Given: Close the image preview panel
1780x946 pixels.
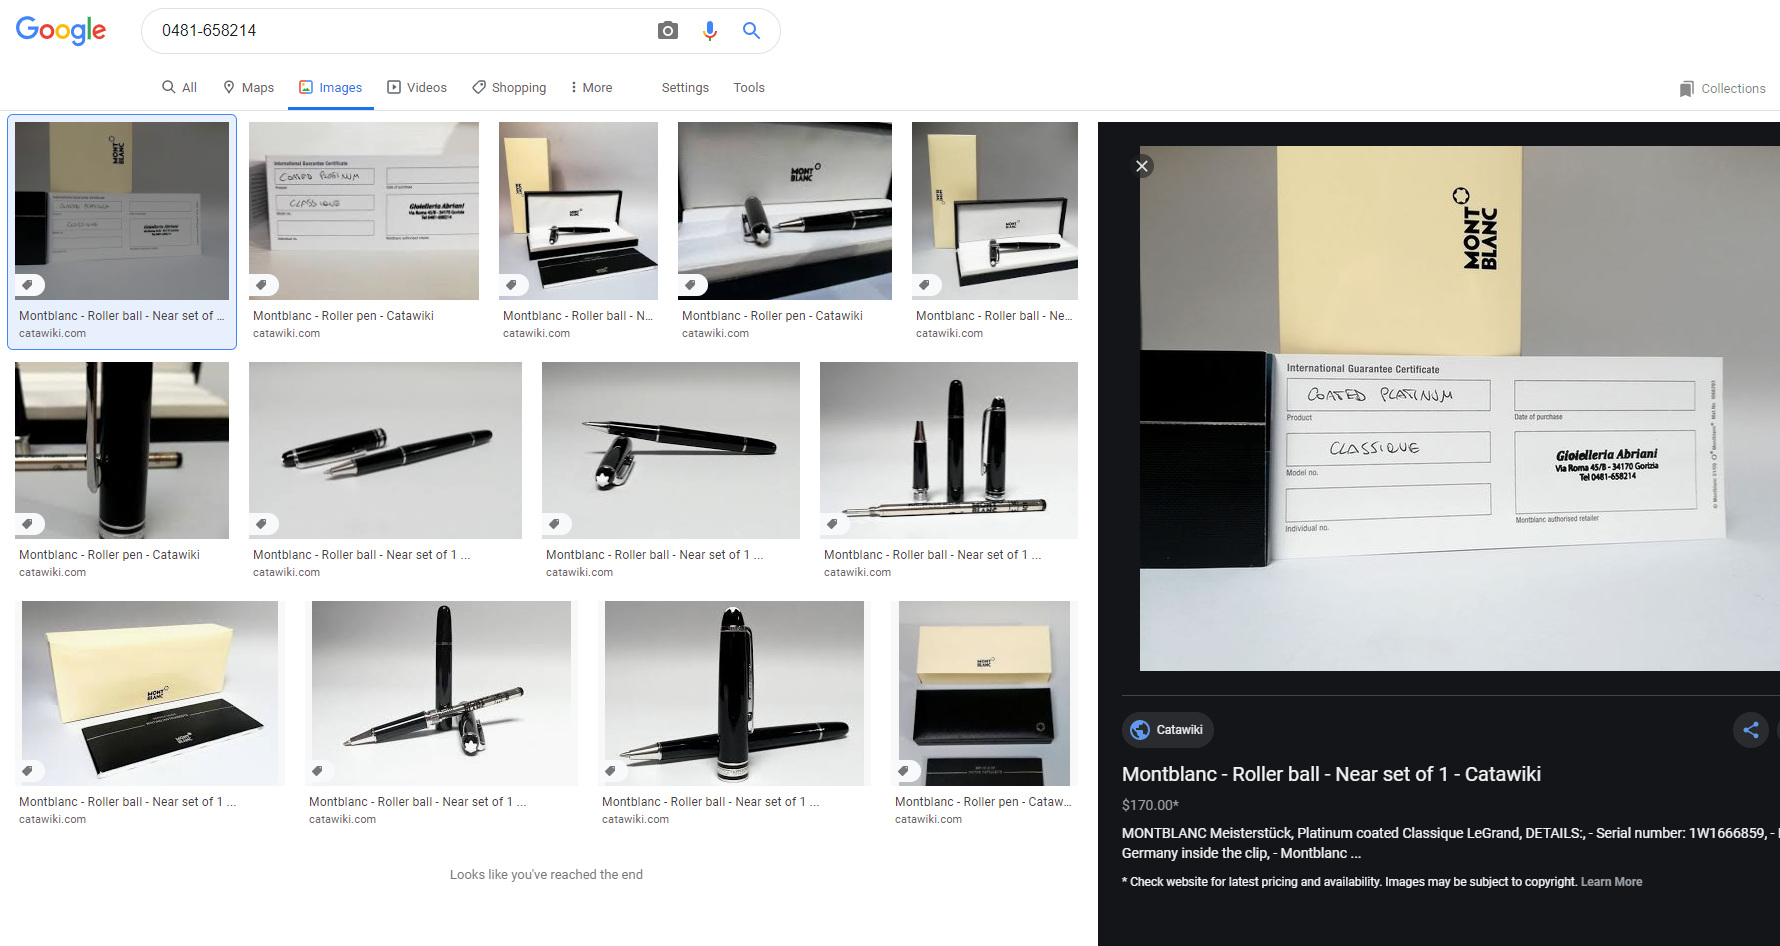Looking at the screenshot, I should (x=1142, y=166).
